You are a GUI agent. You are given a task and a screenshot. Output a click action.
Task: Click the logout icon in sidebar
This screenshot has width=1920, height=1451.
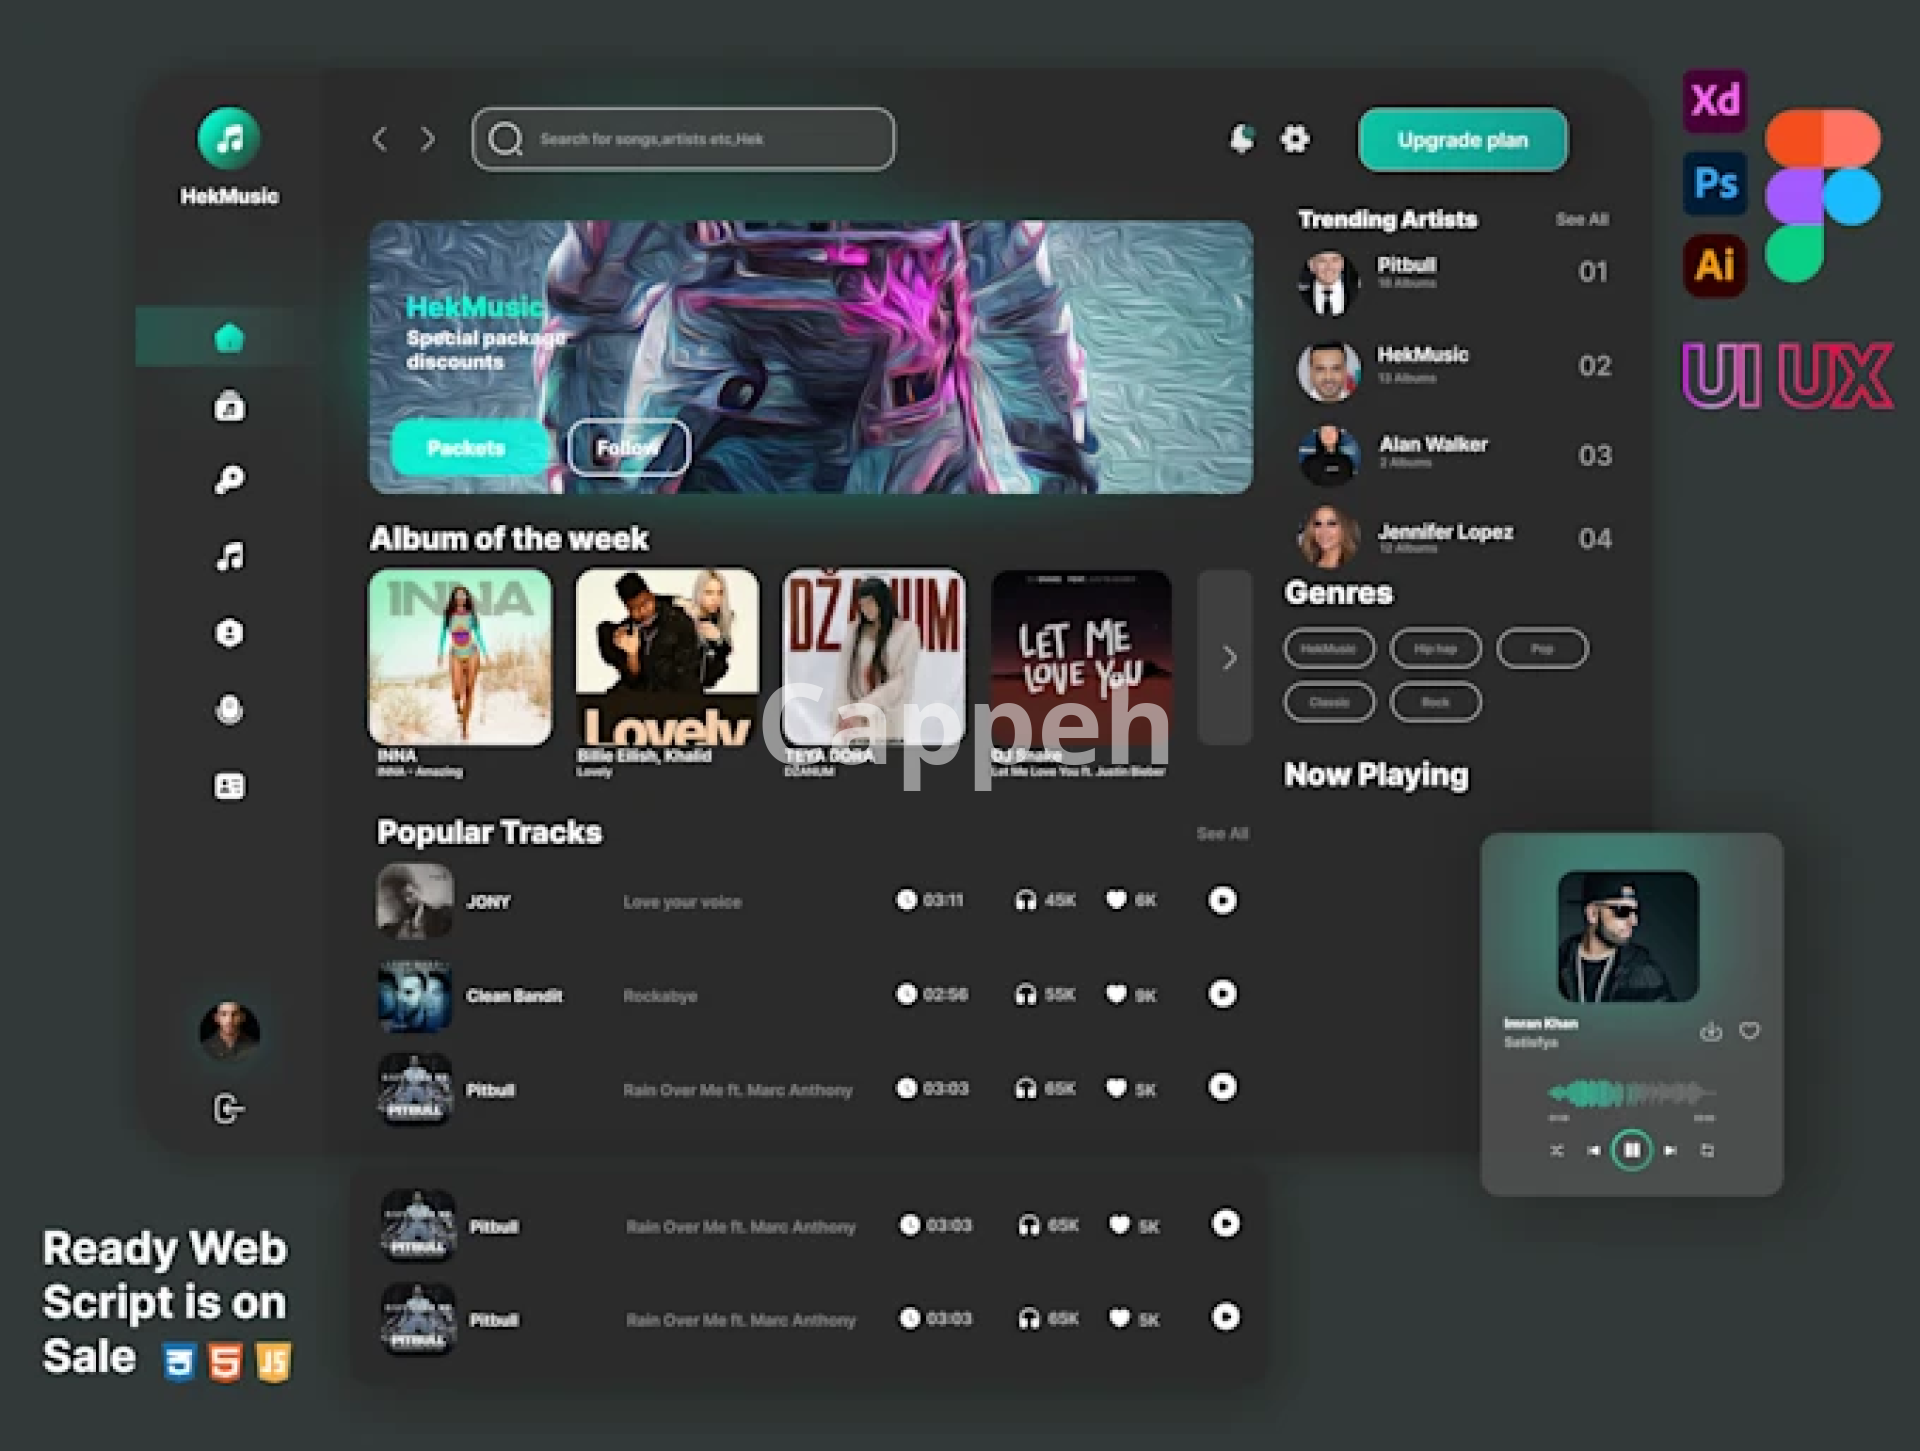[229, 1109]
